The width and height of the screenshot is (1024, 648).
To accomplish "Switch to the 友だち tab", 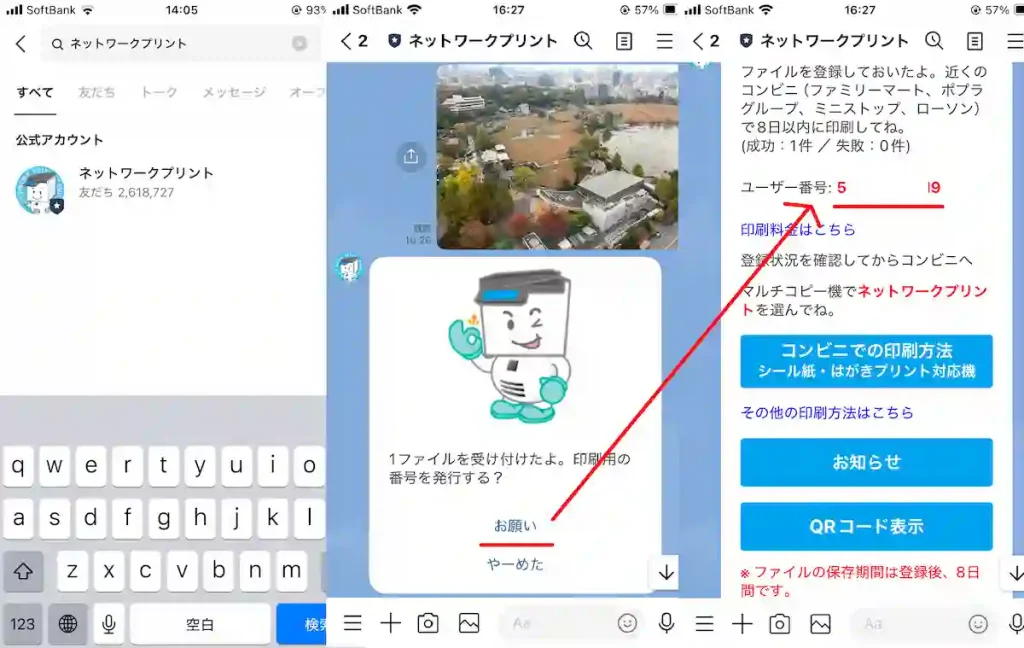I will point(96,92).
